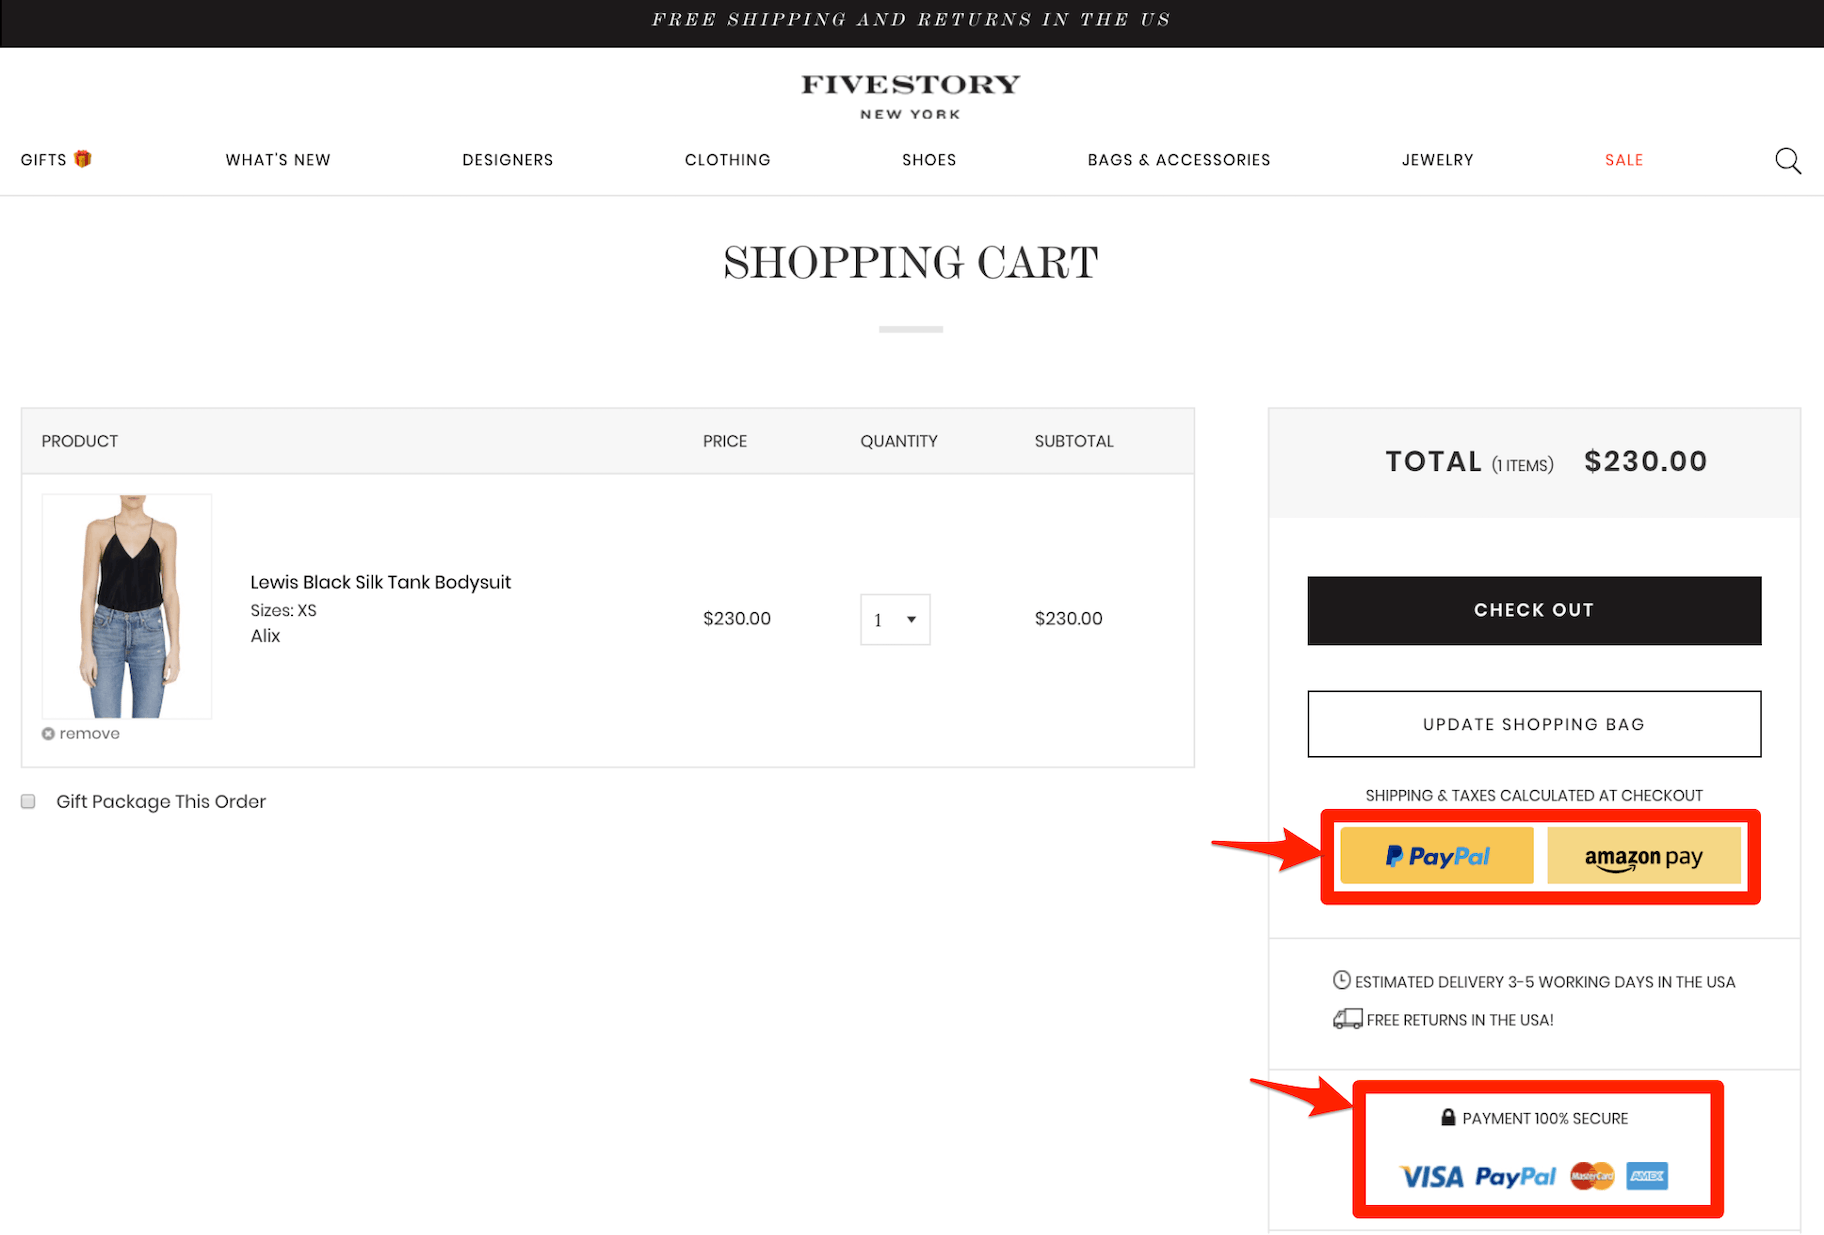The image size is (1824, 1235).
Task: Open the search magnifier icon
Action: pos(1787,161)
